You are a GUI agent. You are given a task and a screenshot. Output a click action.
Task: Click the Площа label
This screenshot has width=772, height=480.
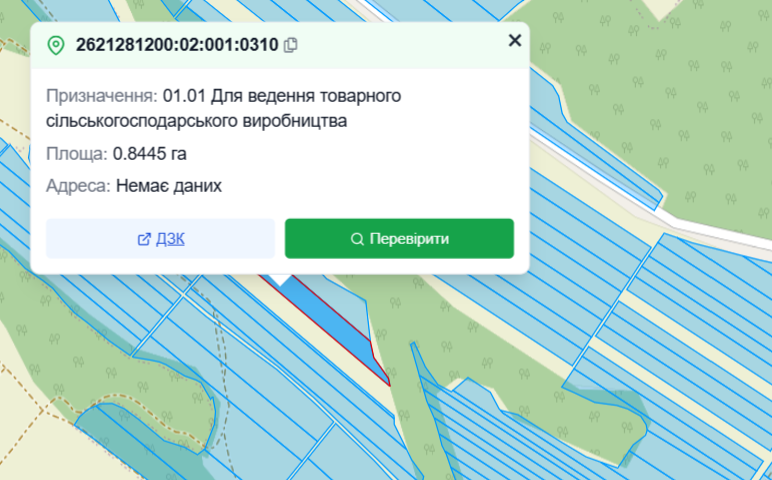76,154
